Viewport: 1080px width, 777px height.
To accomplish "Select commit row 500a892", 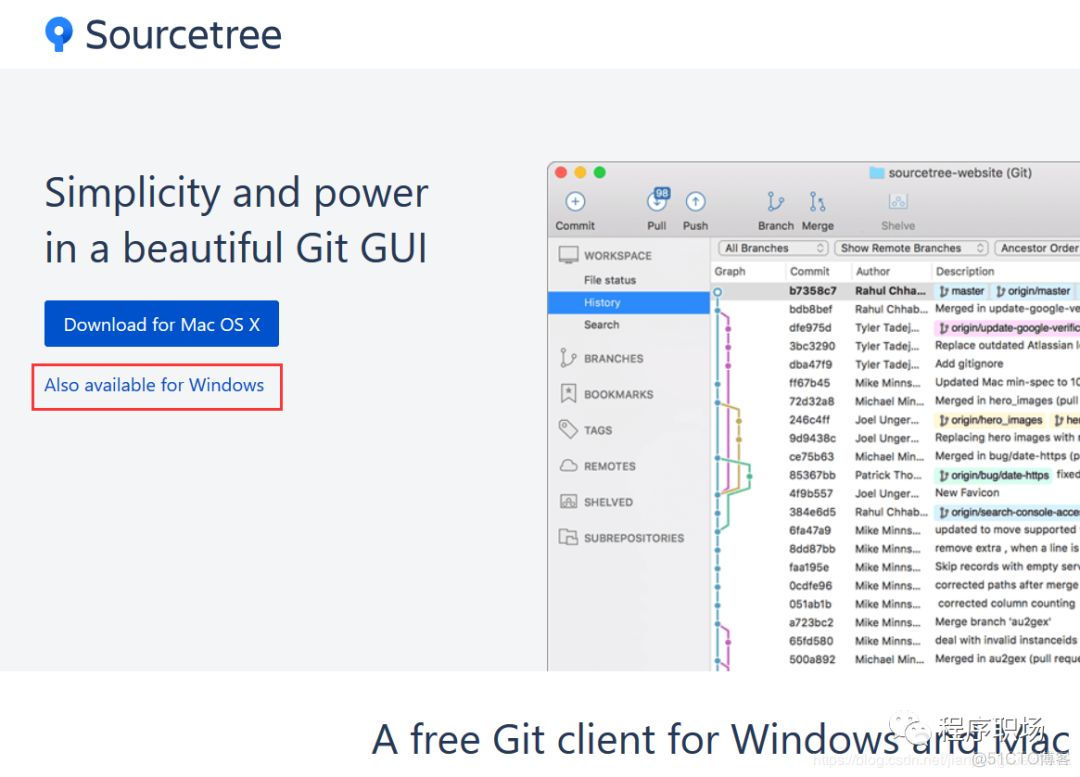I will 895,659.
